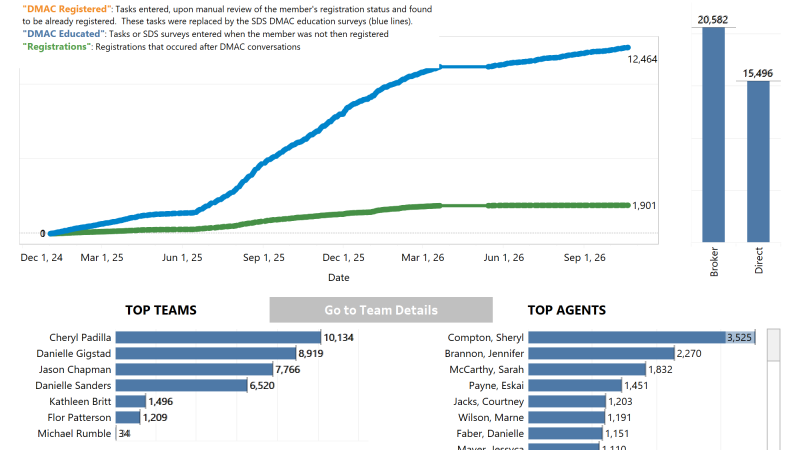Select the Kathleen Britt team bar

(131, 402)
